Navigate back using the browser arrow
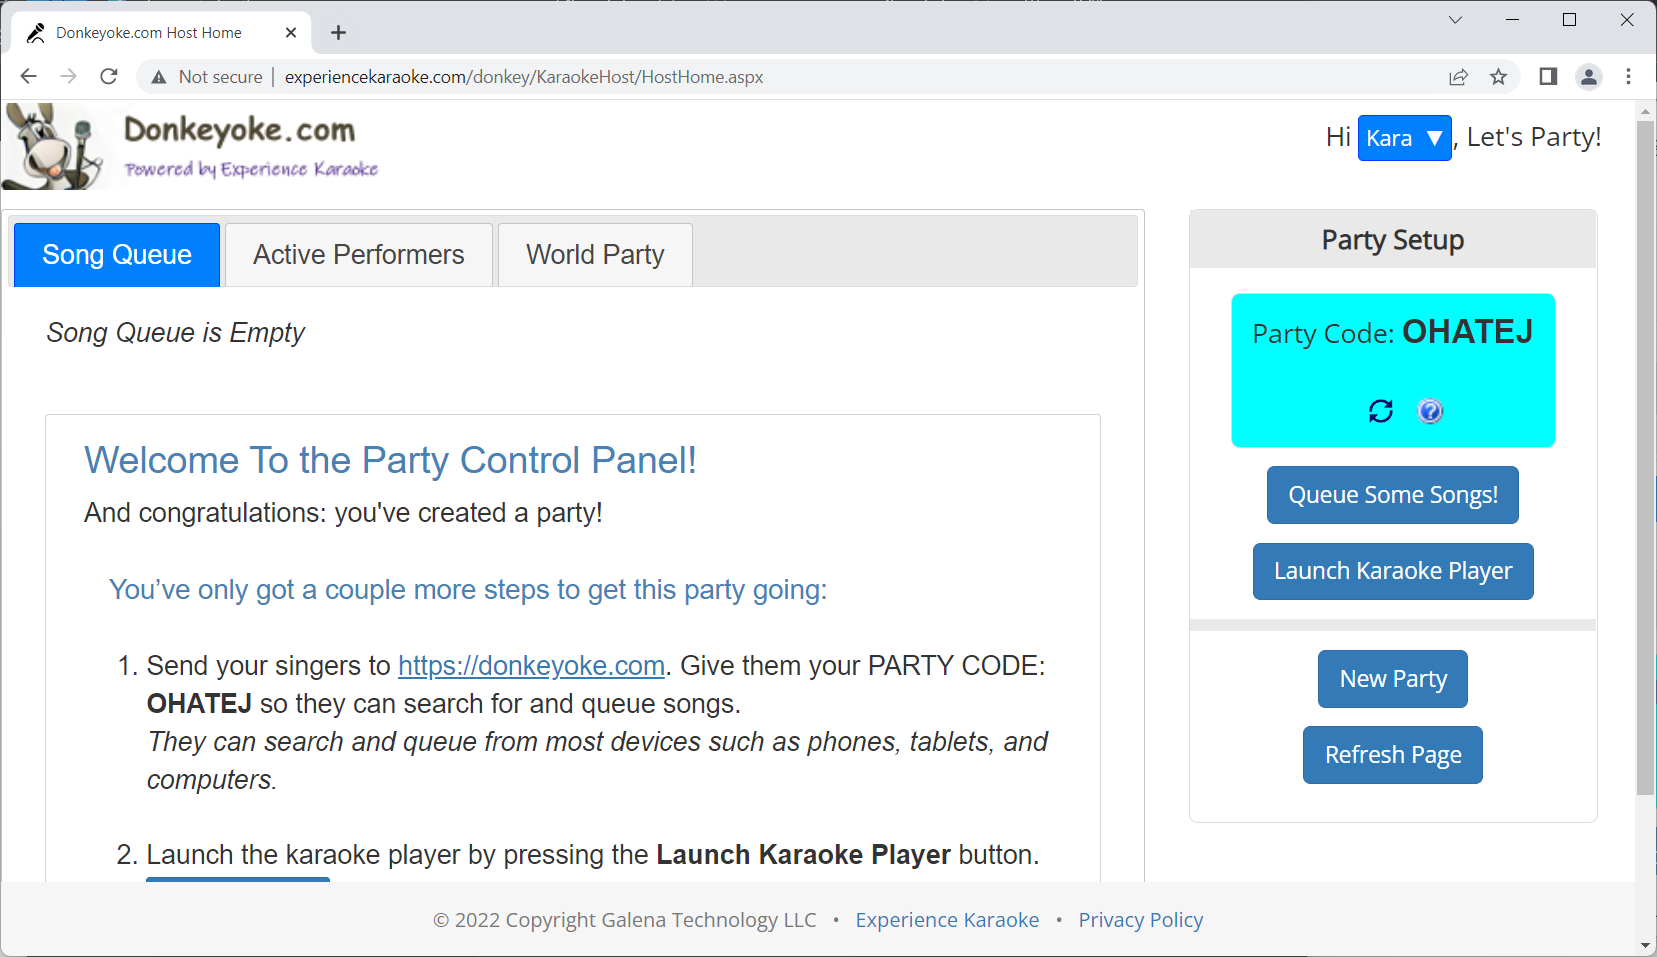1657x957 pixels. coord(28,76)
